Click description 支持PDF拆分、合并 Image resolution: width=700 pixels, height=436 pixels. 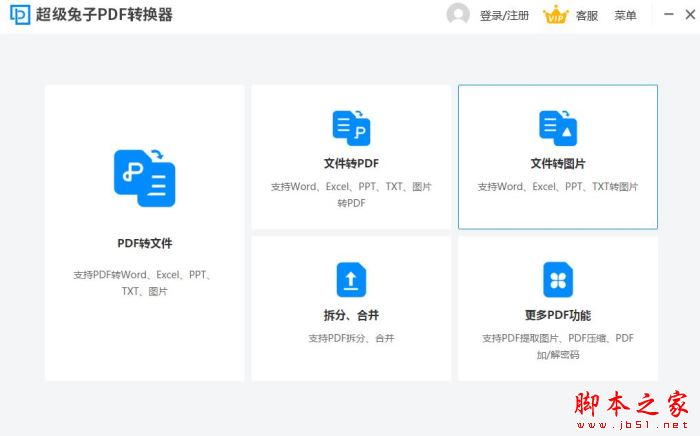351,338
